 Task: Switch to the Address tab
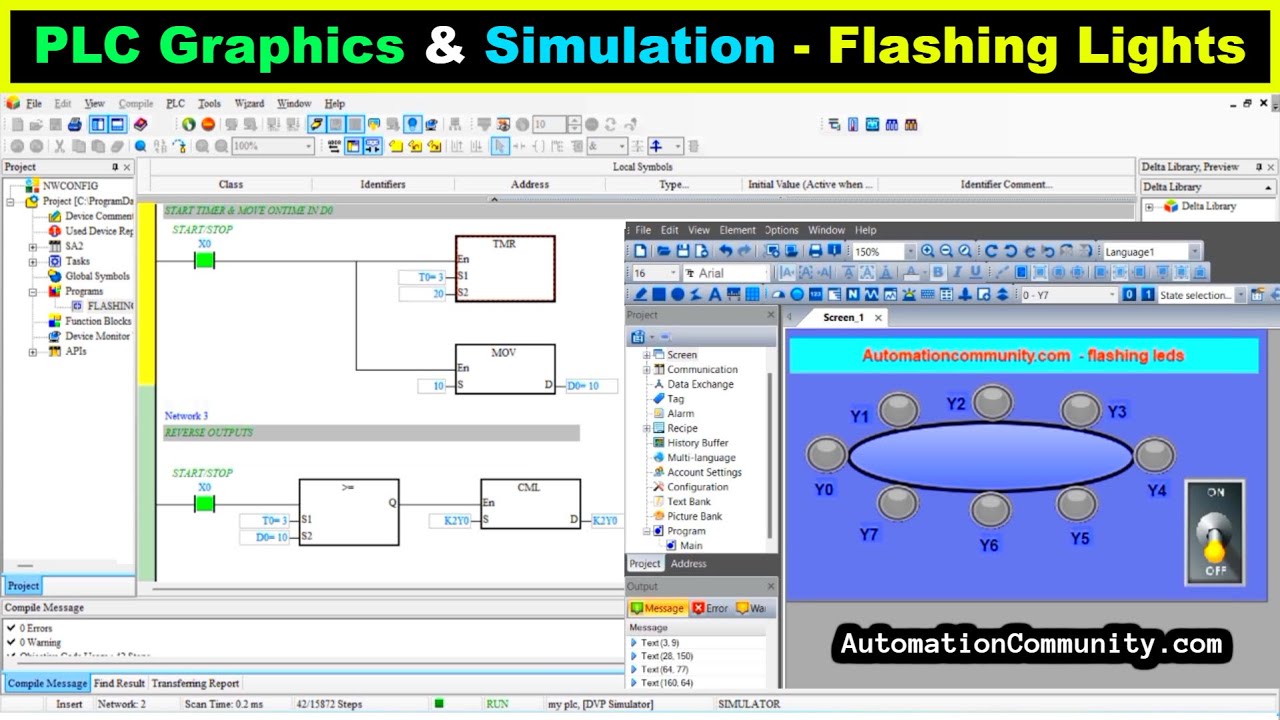(688, 563)
